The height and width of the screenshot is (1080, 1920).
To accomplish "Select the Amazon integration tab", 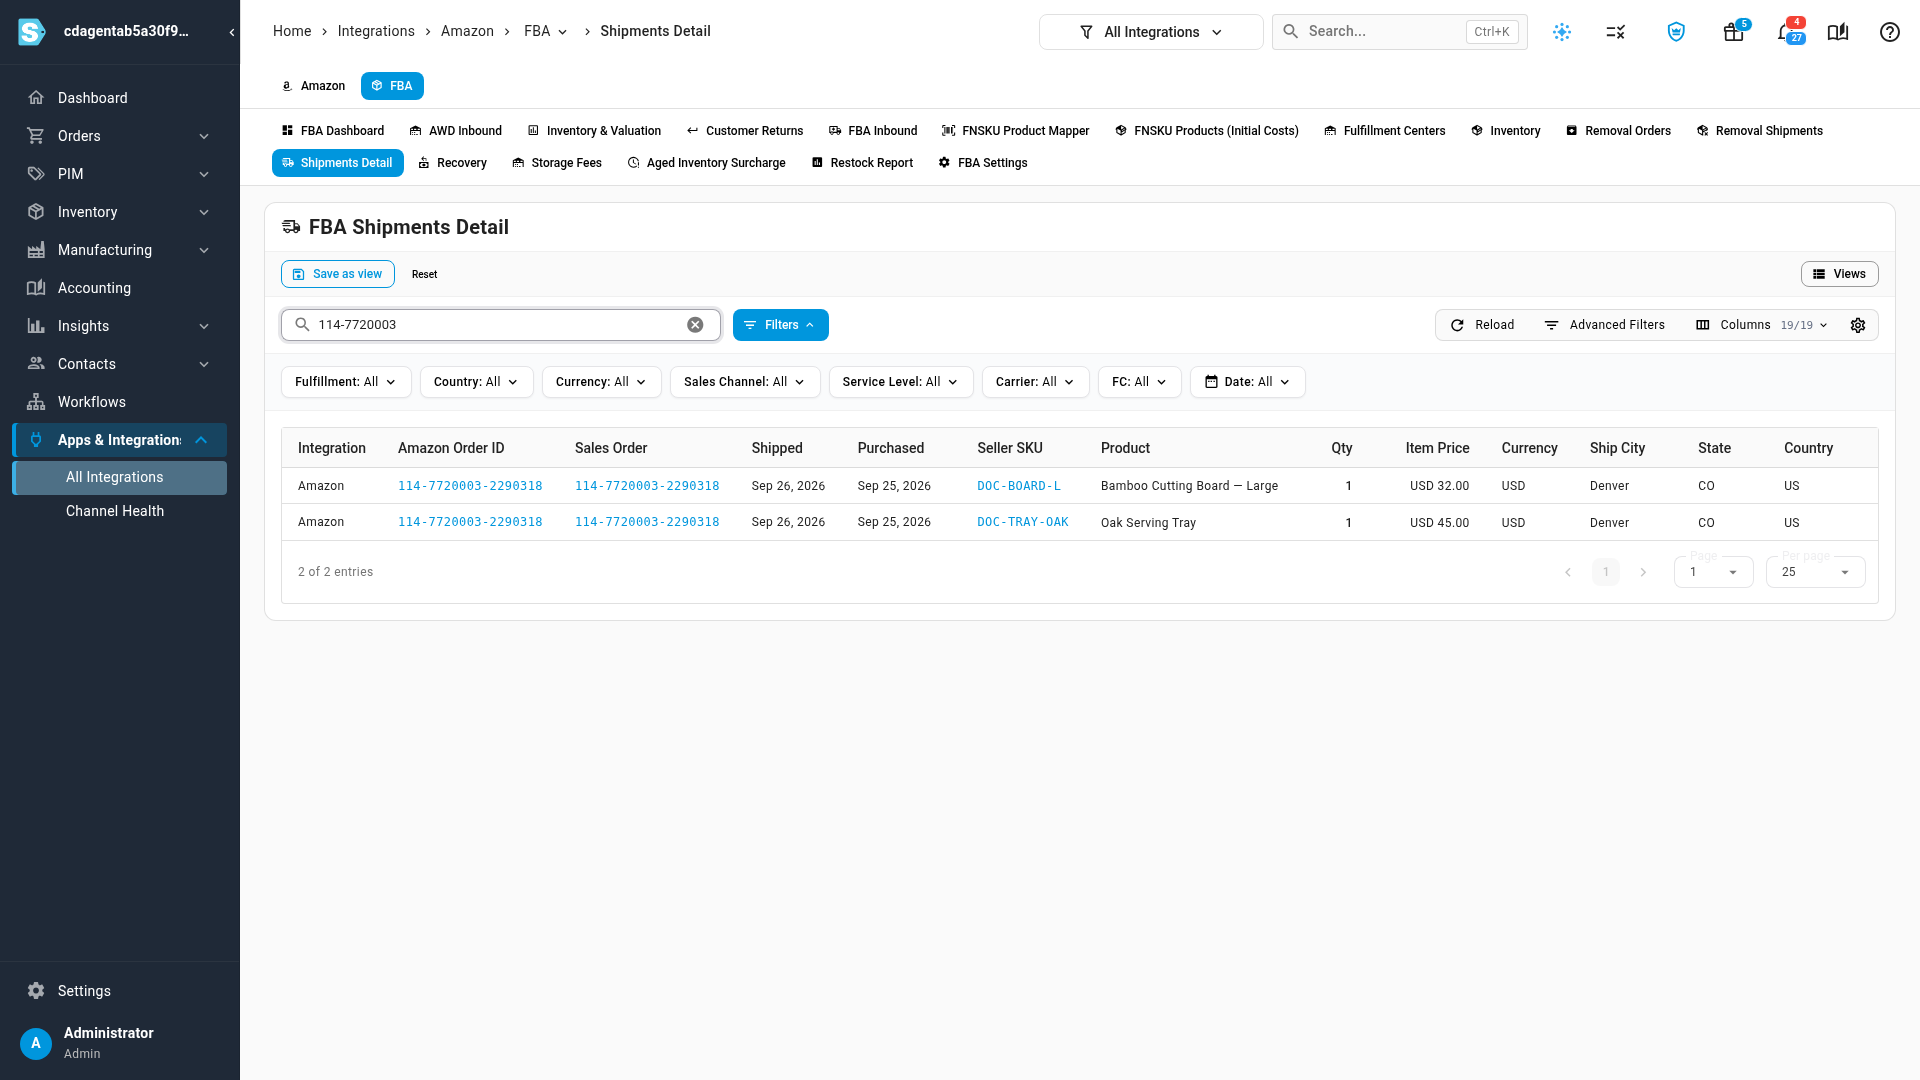I will [314, 86].
